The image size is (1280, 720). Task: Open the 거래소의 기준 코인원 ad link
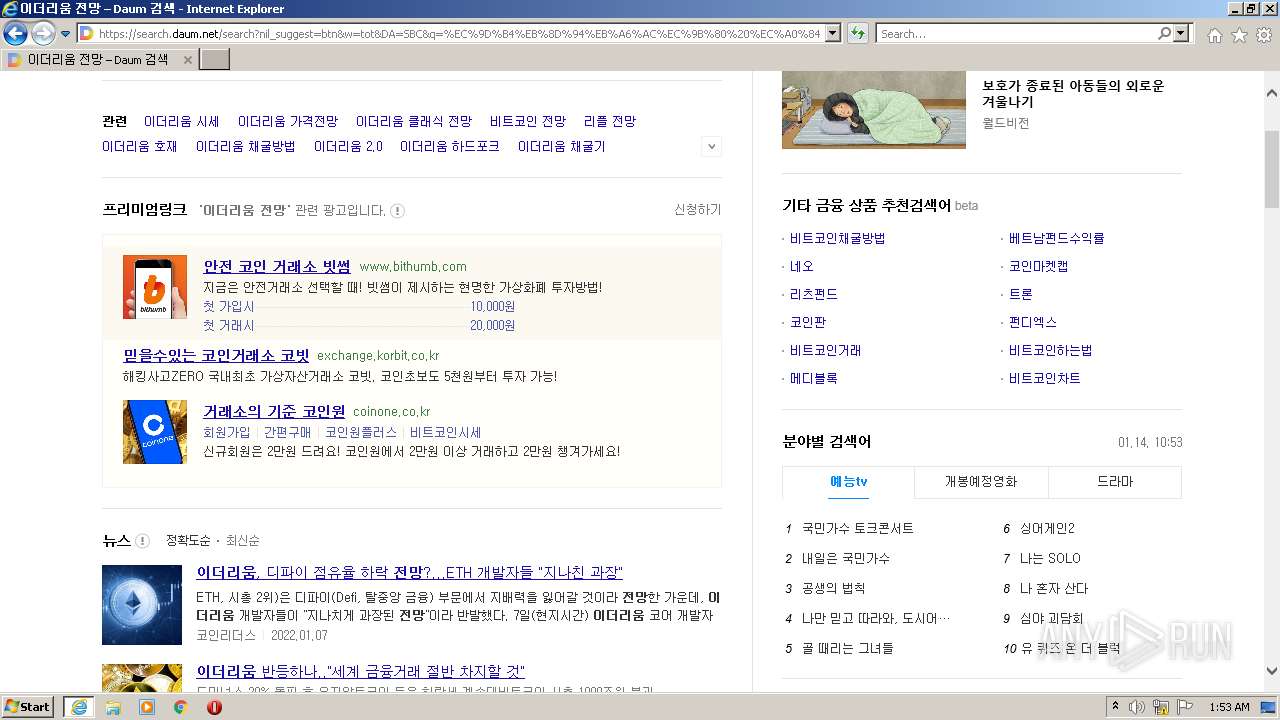point(274,412)
